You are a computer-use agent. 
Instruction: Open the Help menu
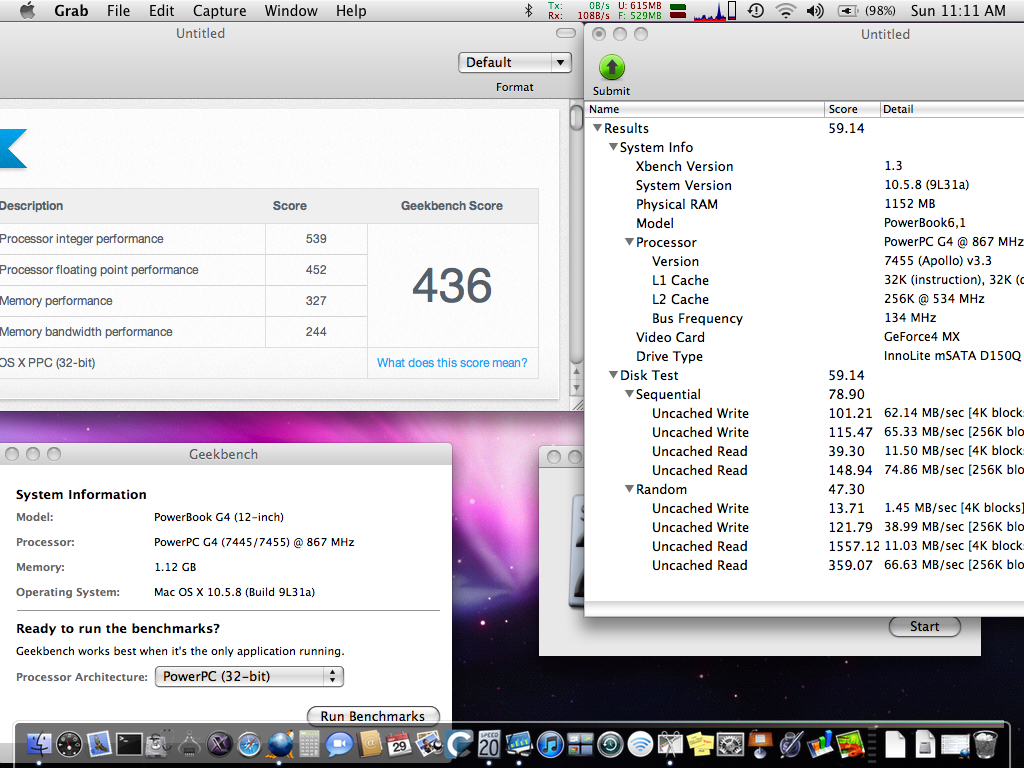point(351,10)
